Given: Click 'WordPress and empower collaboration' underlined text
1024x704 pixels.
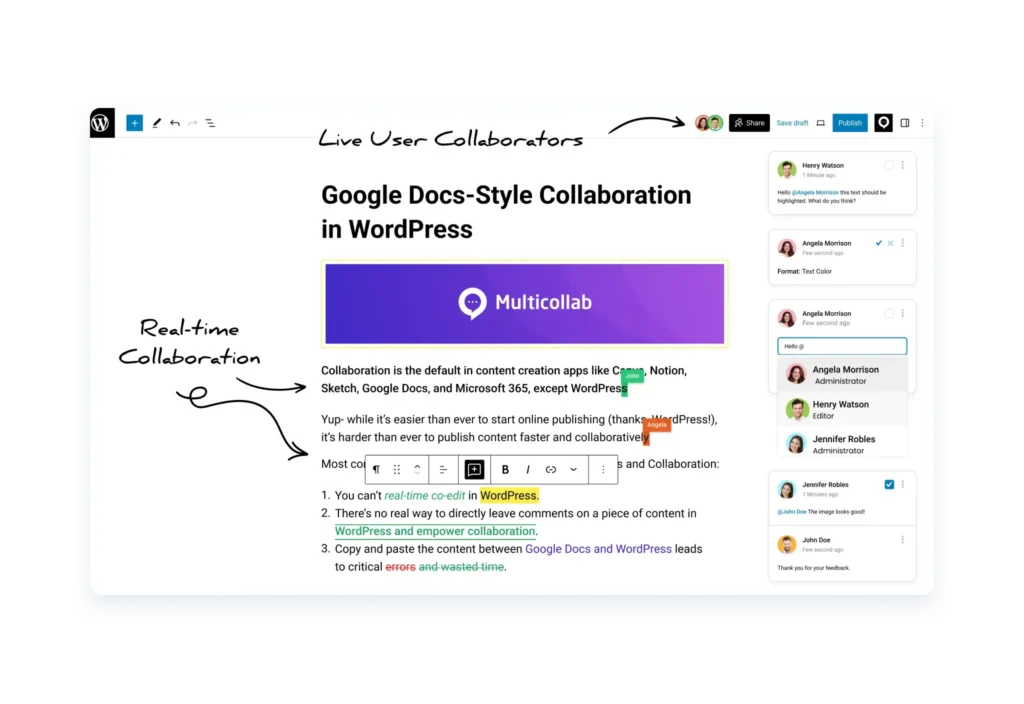Looking at the screenshot, I should click(435, 532).
